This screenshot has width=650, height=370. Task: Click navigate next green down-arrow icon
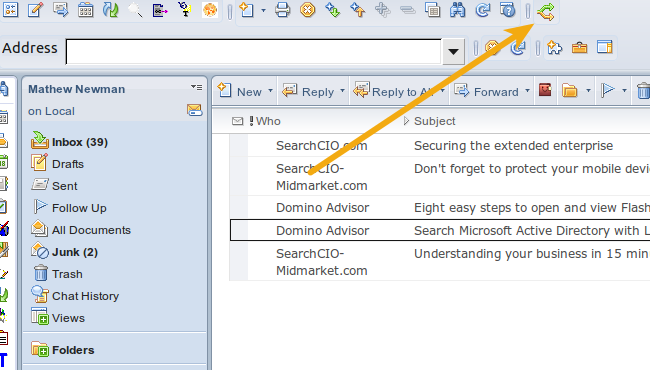[332, 9]
